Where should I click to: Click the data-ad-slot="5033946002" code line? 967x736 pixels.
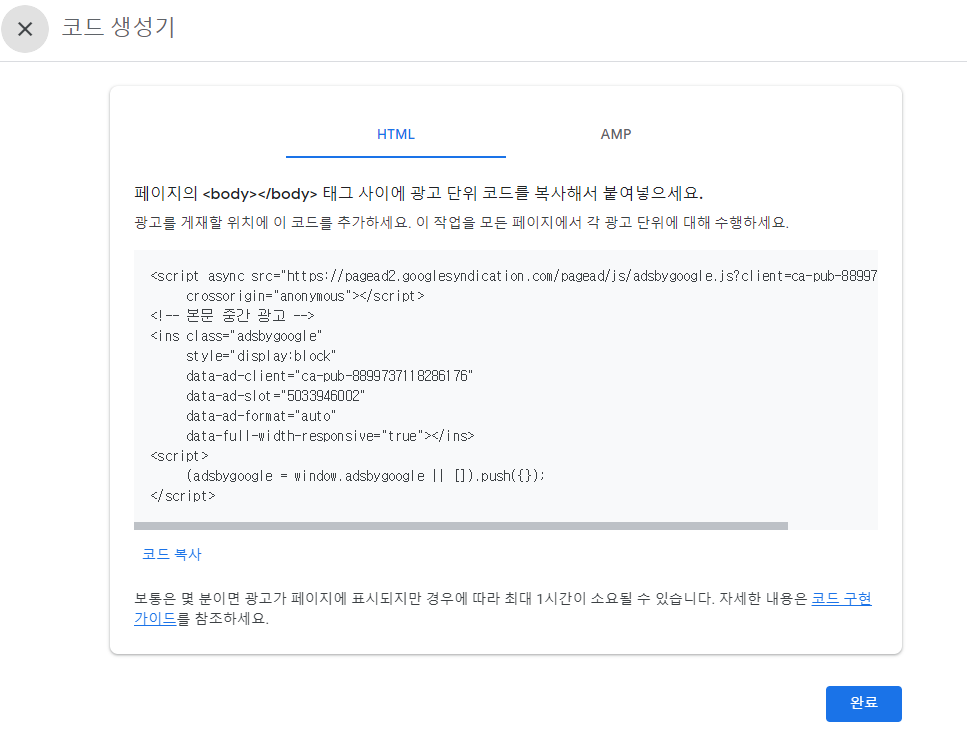click(x=276, y=396)
